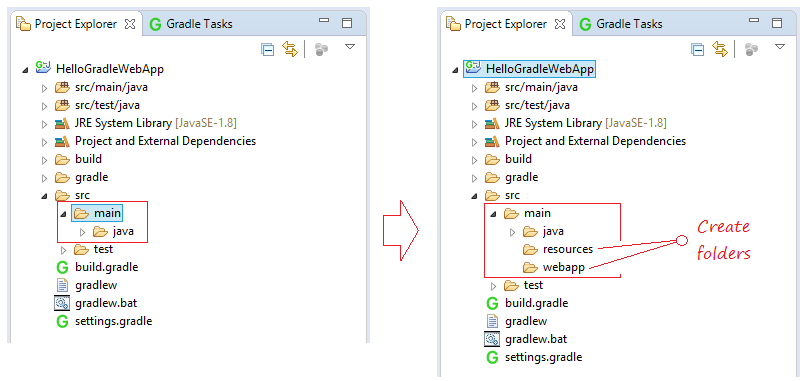The image size is (808, 381).
Task: Select main folder in left panel
Action: (x=97, y=213)
